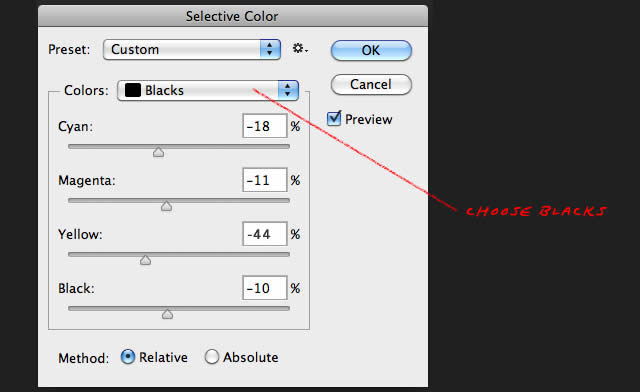Click the Cyan percentage input field
The image size is (640, 392).
pos(265,126)
